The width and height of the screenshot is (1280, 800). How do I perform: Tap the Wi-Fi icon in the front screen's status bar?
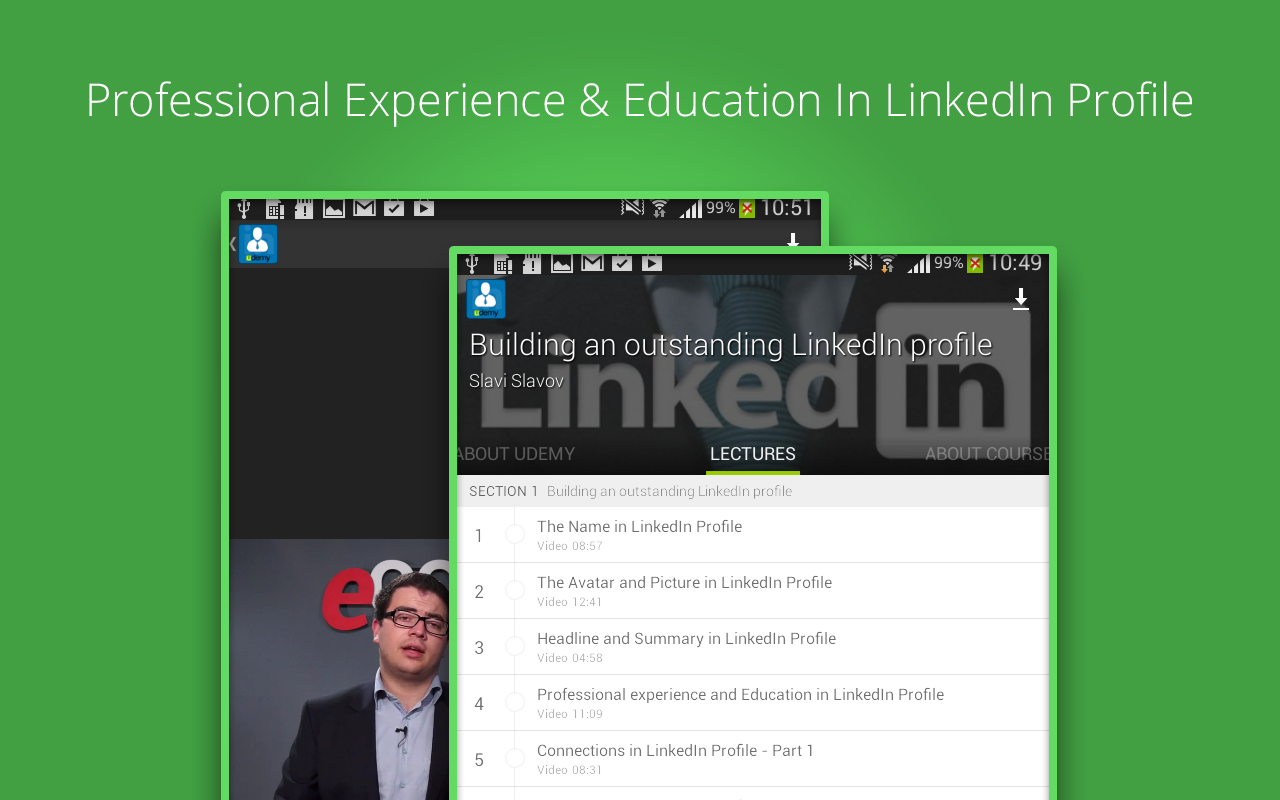(x=887, y=263)
